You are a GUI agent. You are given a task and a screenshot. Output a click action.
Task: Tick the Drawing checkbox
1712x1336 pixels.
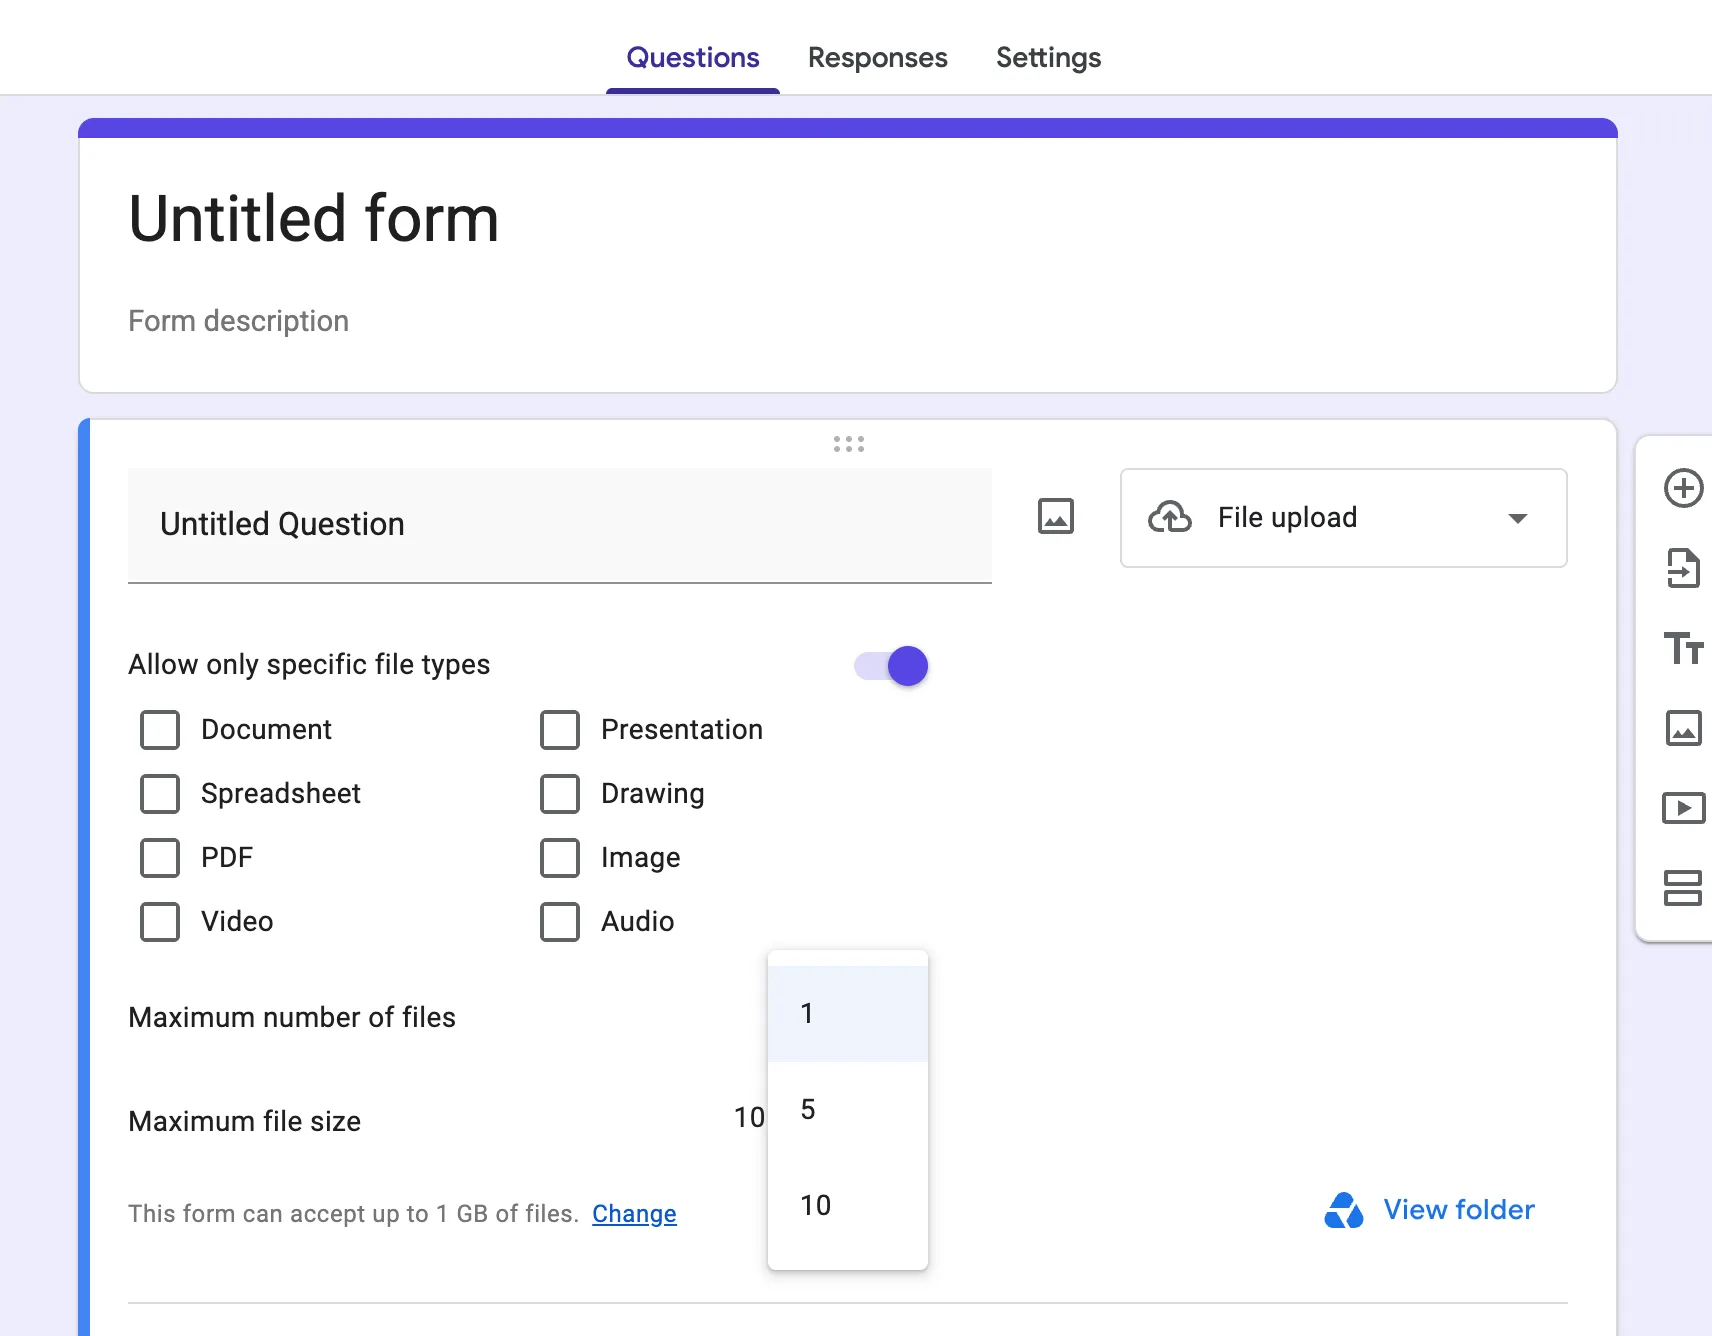point(560,794)
